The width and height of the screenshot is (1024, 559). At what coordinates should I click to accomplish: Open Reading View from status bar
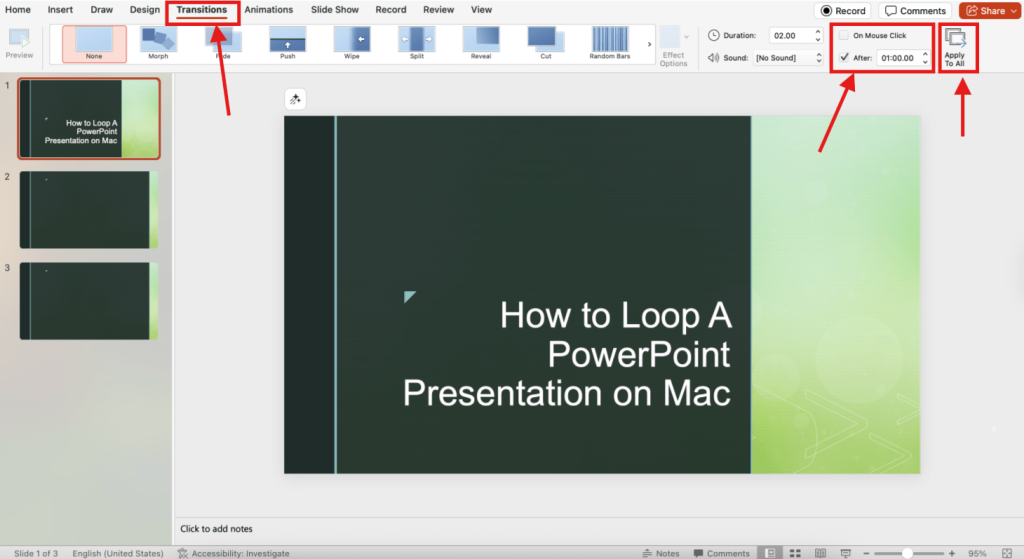click(820, 553)
